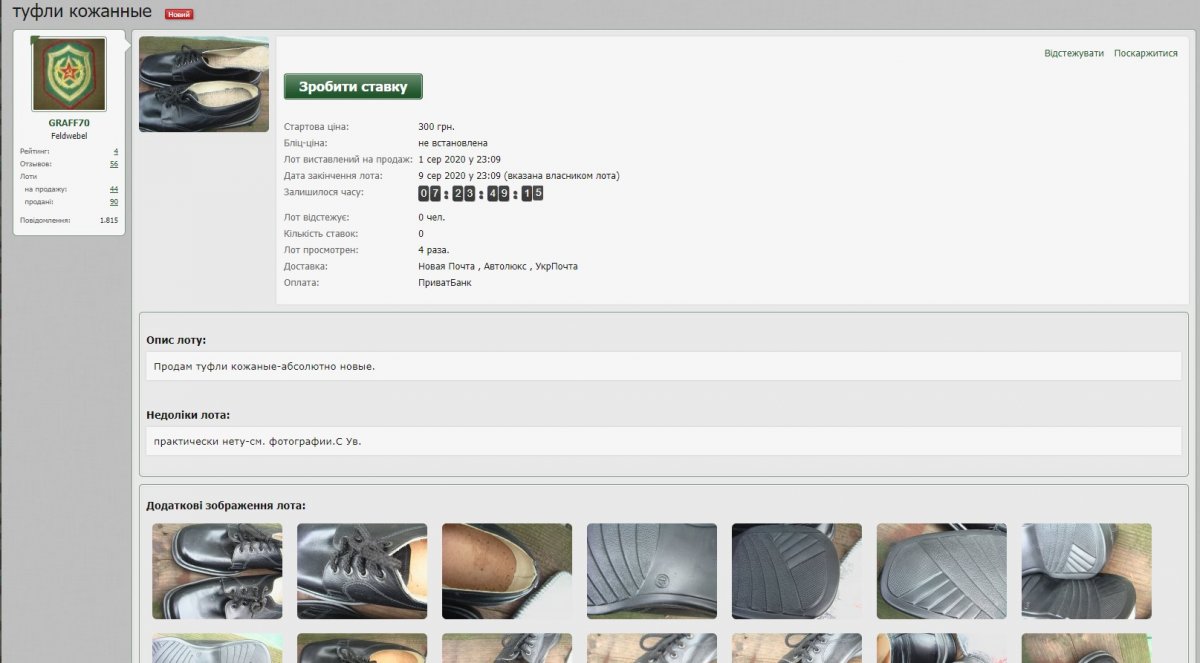Image resolution: width=1200 pixels, height=663 pixels.
Task: Open thumbnail showing brown insole
Action: coord(507,571)
